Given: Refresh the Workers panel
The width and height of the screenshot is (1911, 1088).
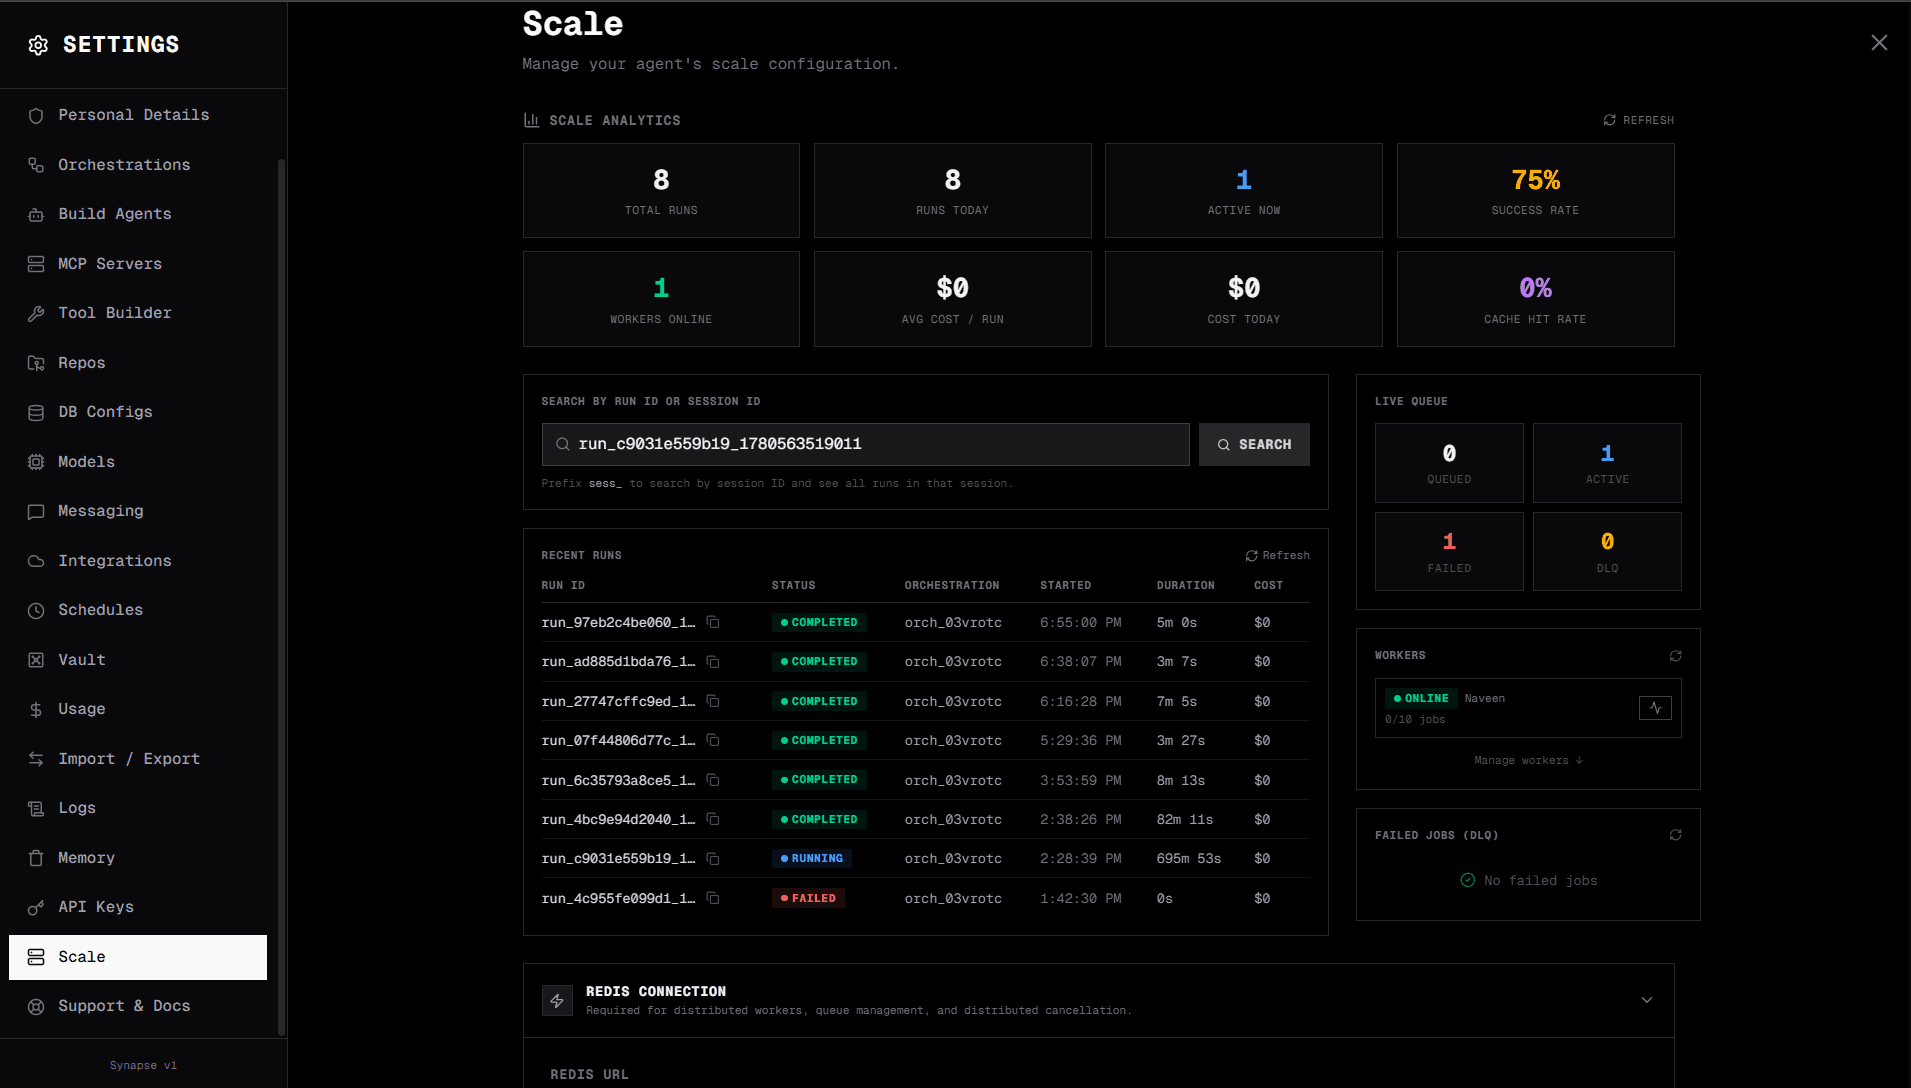Looking at the screenshot, I should pyautogui.click(x=1675, y=656).
